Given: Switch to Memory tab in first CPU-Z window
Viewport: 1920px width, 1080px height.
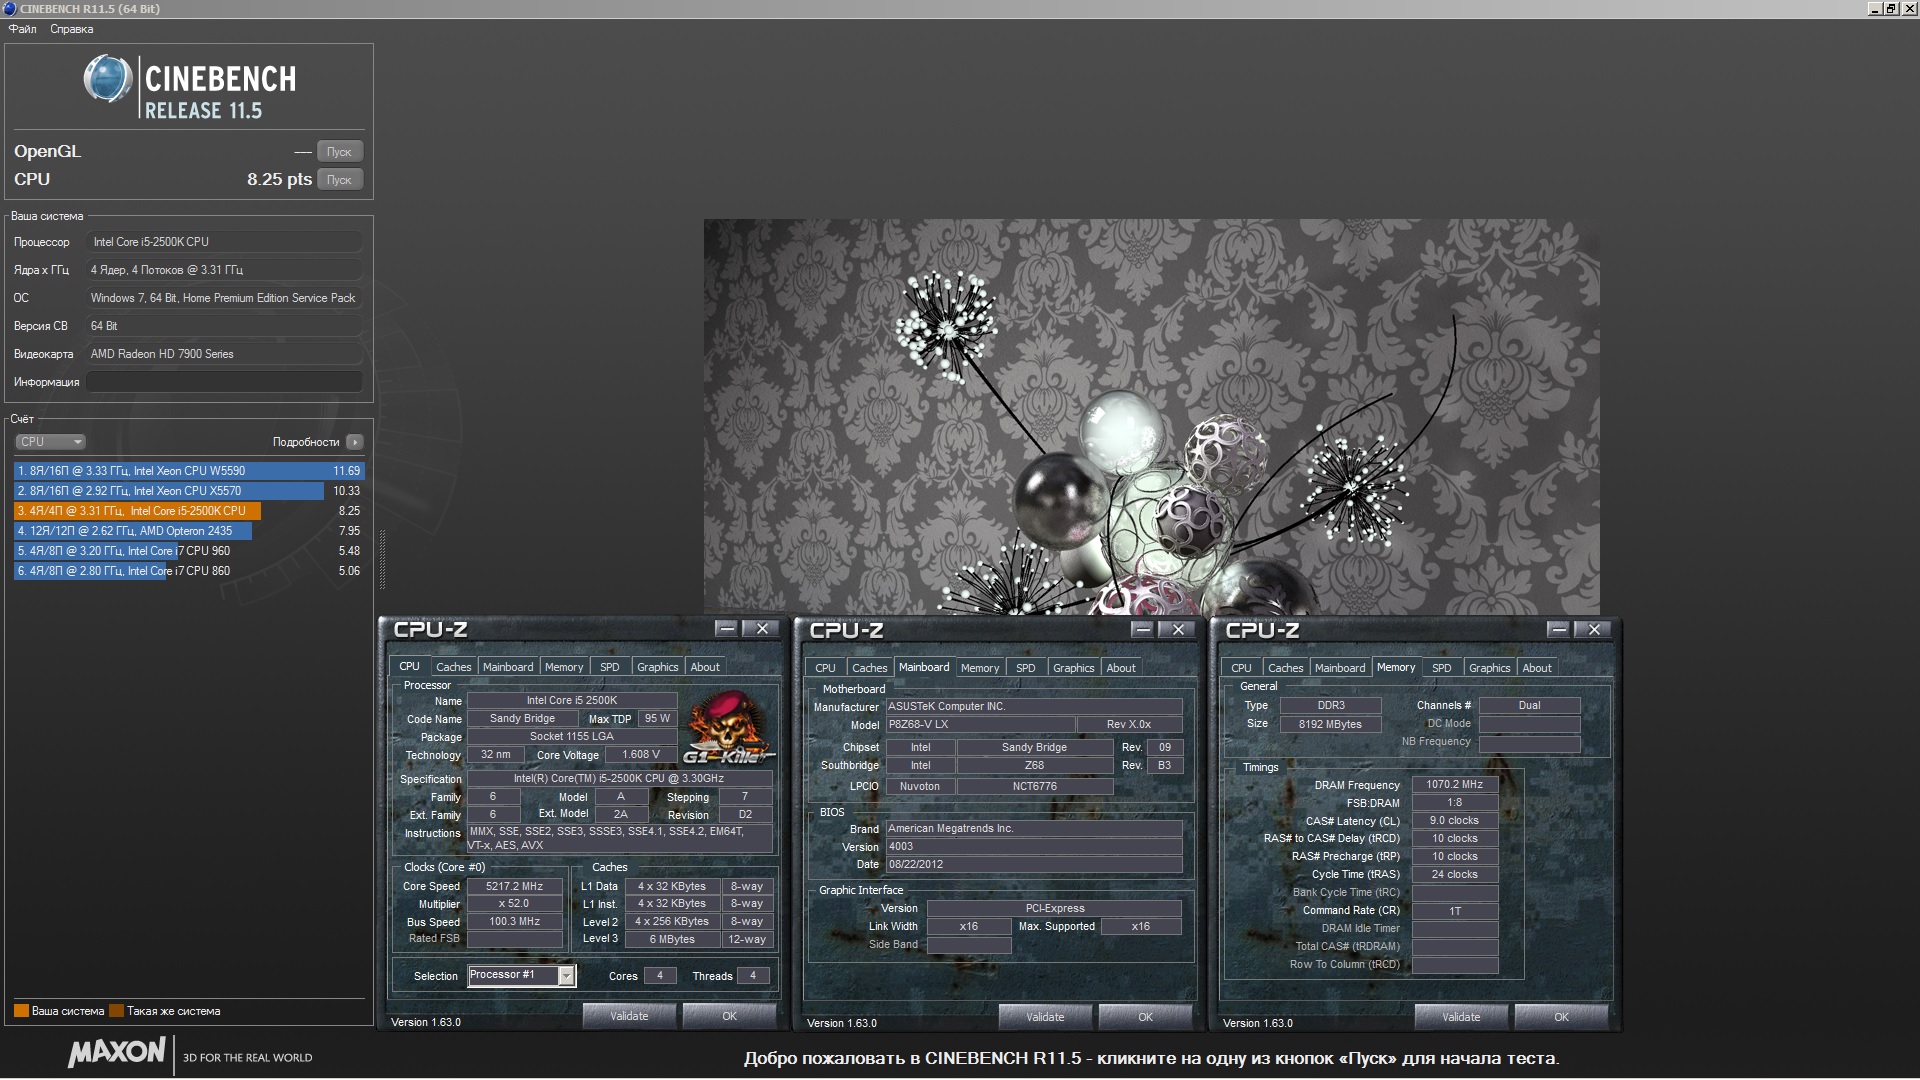Looking at the screenshot, I should (564, 667).
